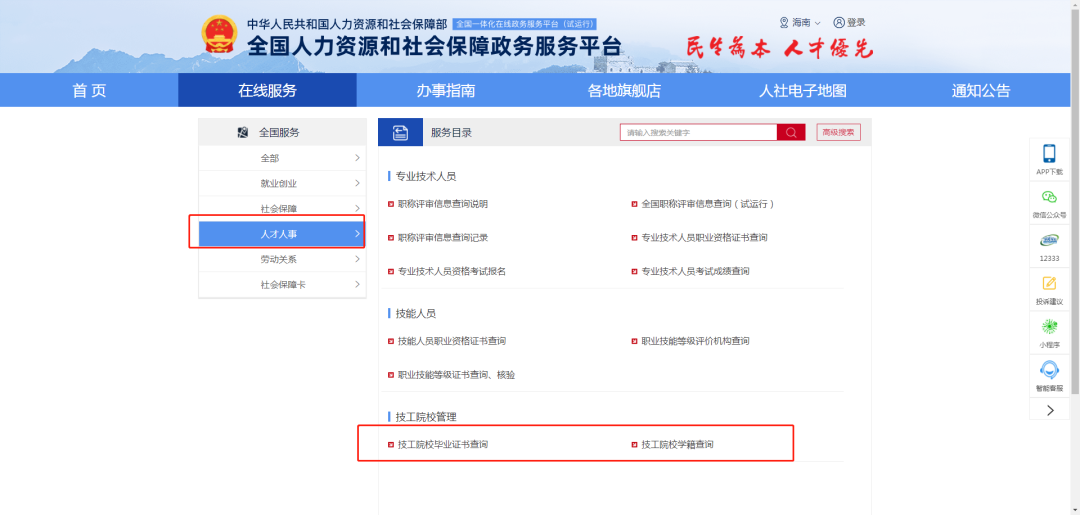This screenshot has width=1080, height=515.
Task: Open the 通知公告 nav tab
Action: point(980,91)
